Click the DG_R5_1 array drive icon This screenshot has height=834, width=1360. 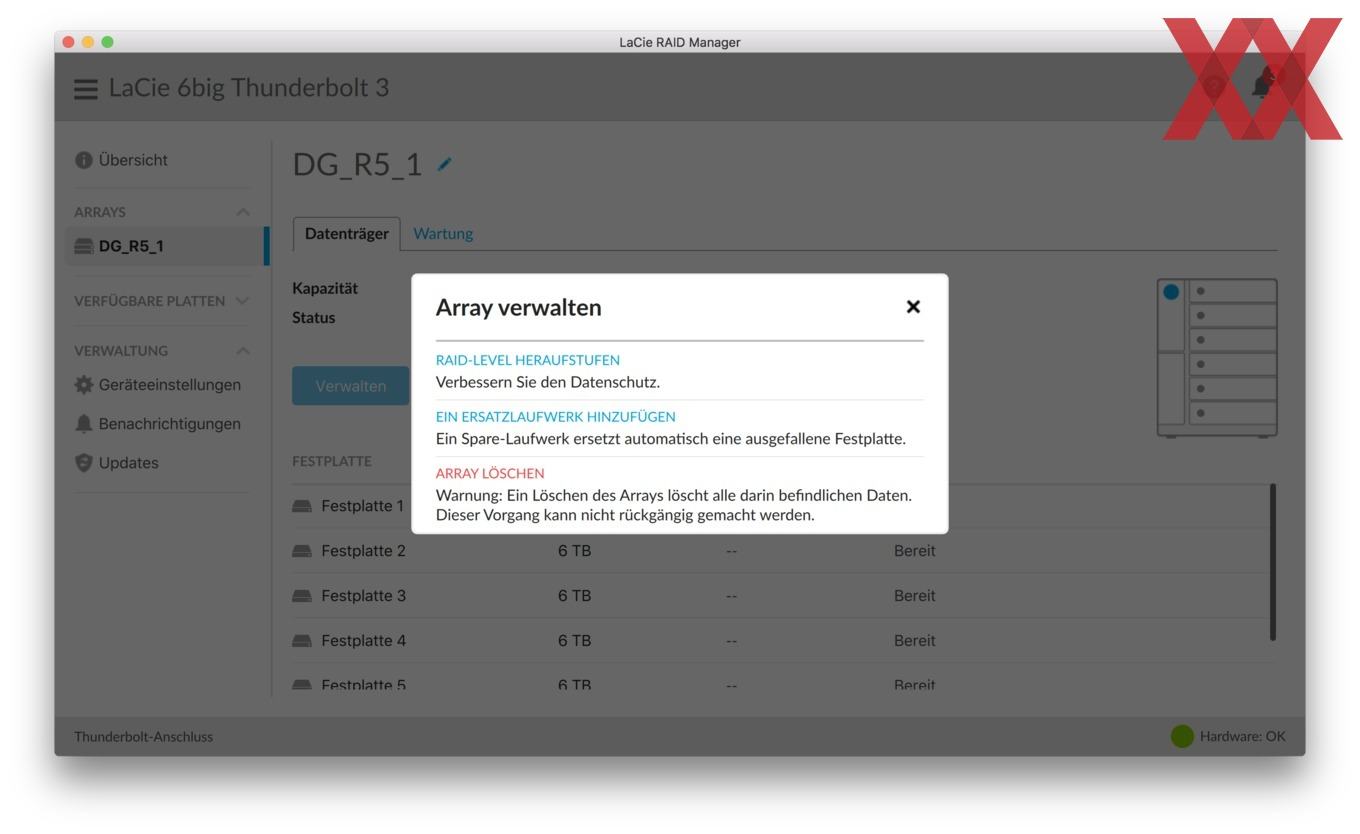point(85,246)
